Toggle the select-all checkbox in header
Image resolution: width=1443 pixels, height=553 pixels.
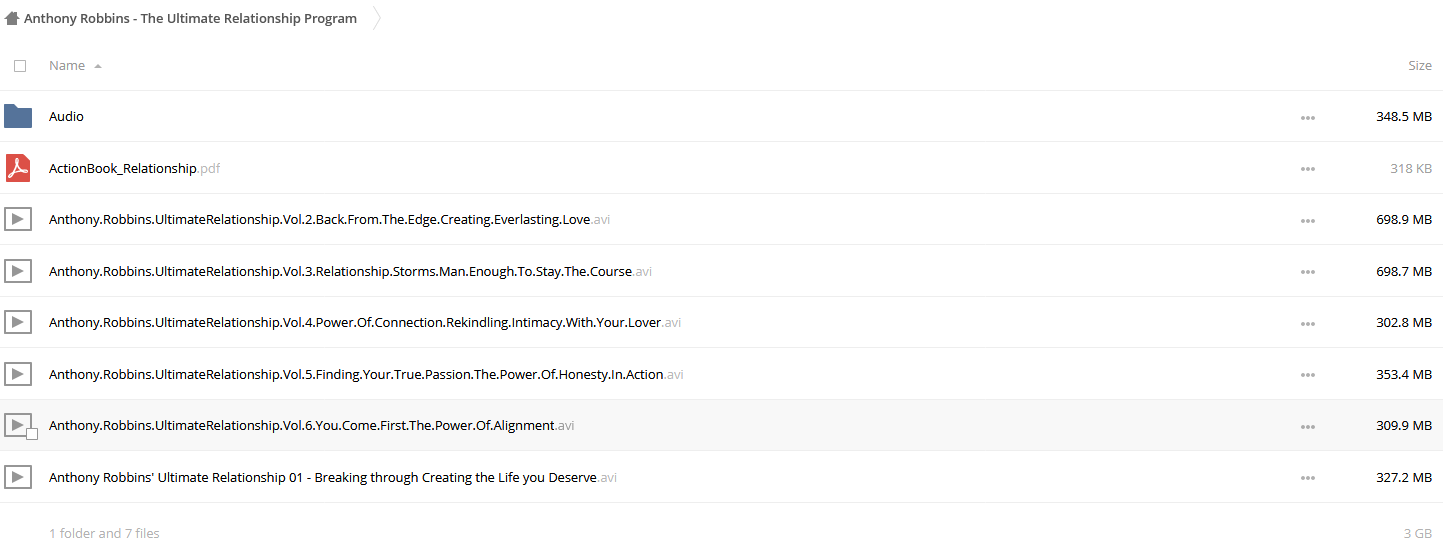coord(20,66)
